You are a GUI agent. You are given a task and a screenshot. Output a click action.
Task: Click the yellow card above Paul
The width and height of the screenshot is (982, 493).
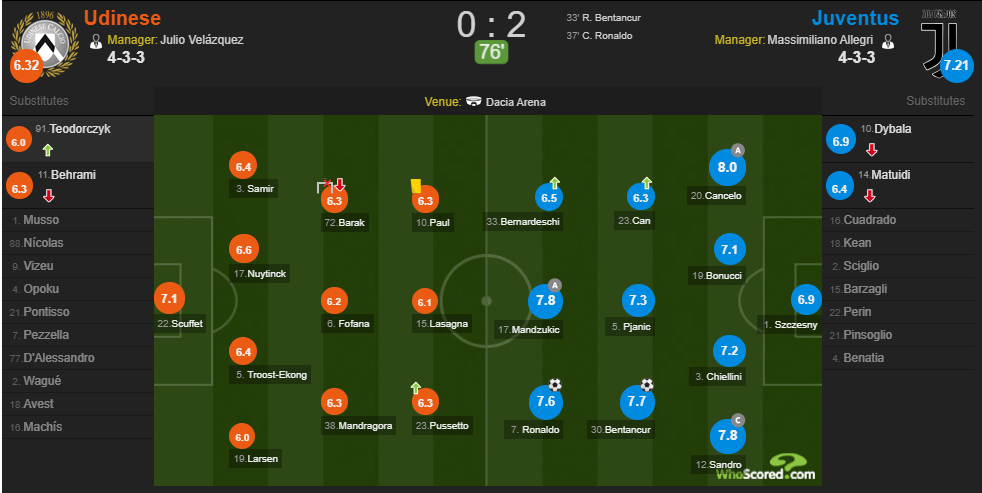click(415, 186)
